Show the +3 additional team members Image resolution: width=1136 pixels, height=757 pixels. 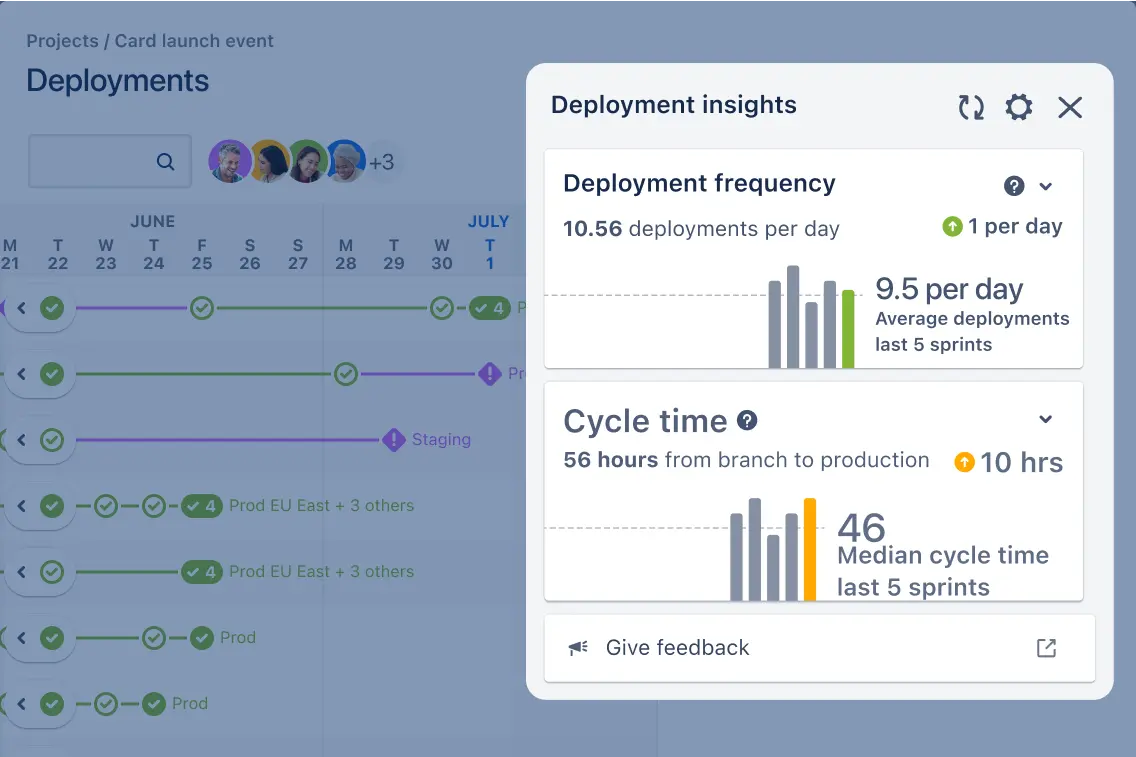[x=381, y=162]
